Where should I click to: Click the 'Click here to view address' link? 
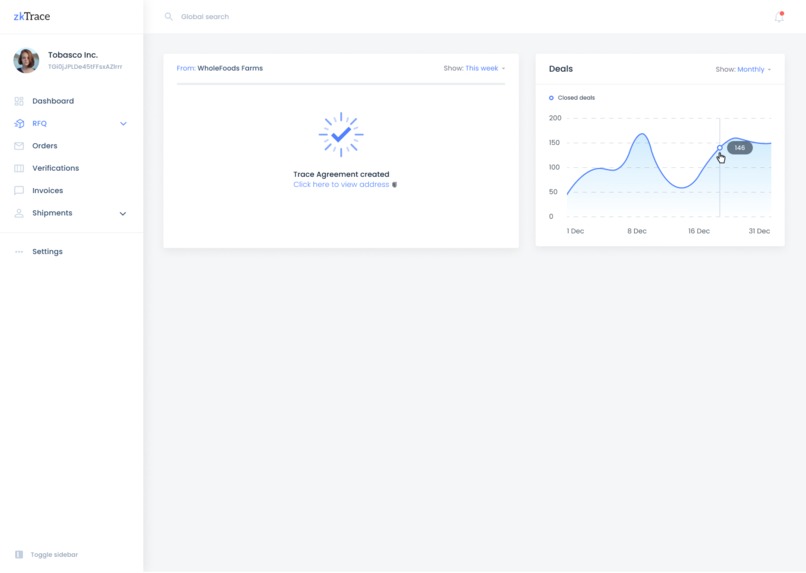tap(341, 184)
